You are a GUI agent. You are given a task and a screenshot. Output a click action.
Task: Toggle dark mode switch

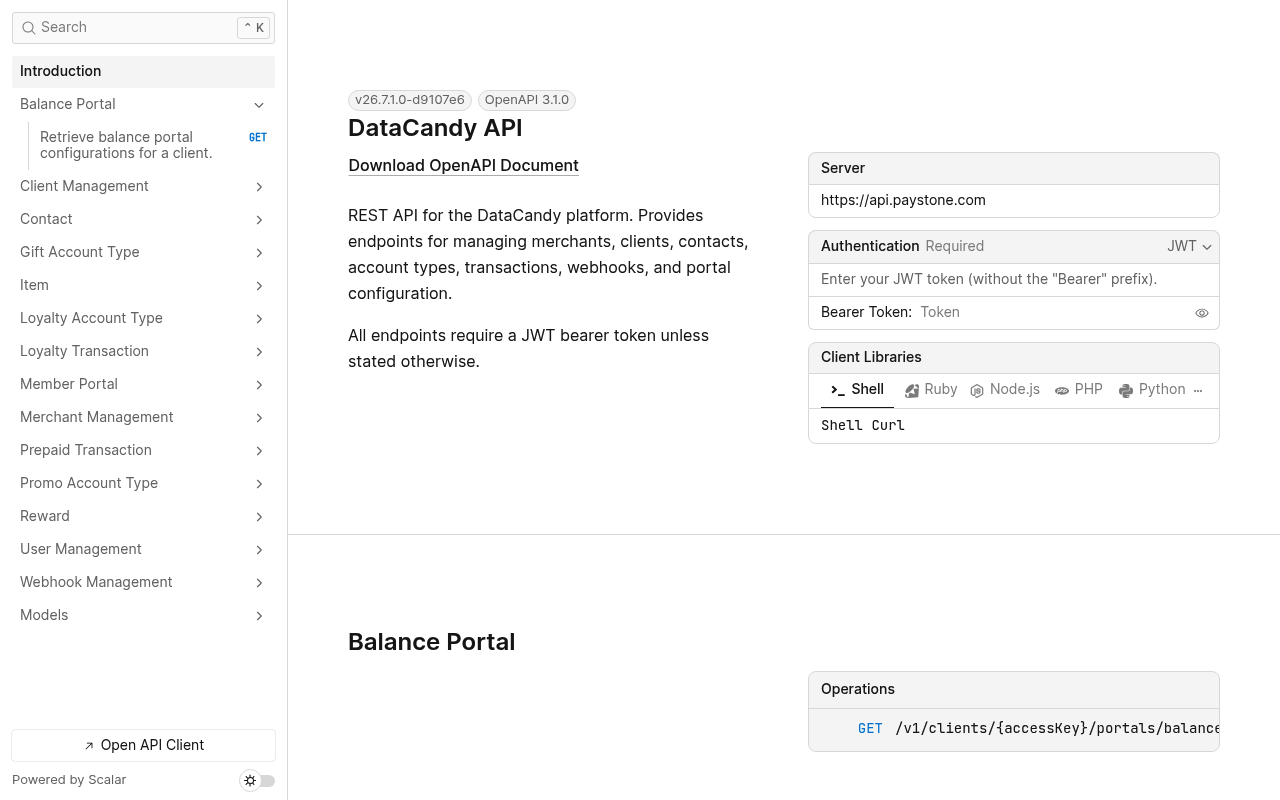tap(258, 781)
